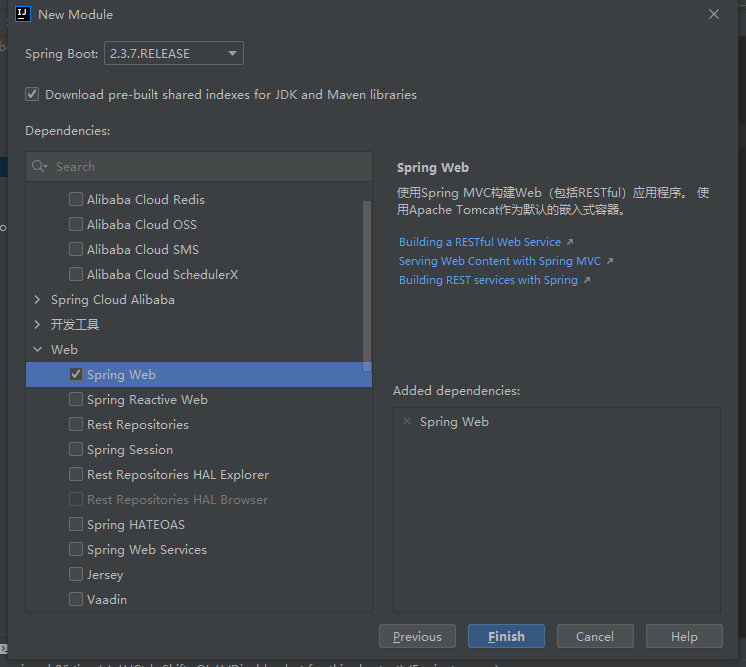
Task: Click the Spring HATEOAS label text
Action: click(x=136, y=525)
